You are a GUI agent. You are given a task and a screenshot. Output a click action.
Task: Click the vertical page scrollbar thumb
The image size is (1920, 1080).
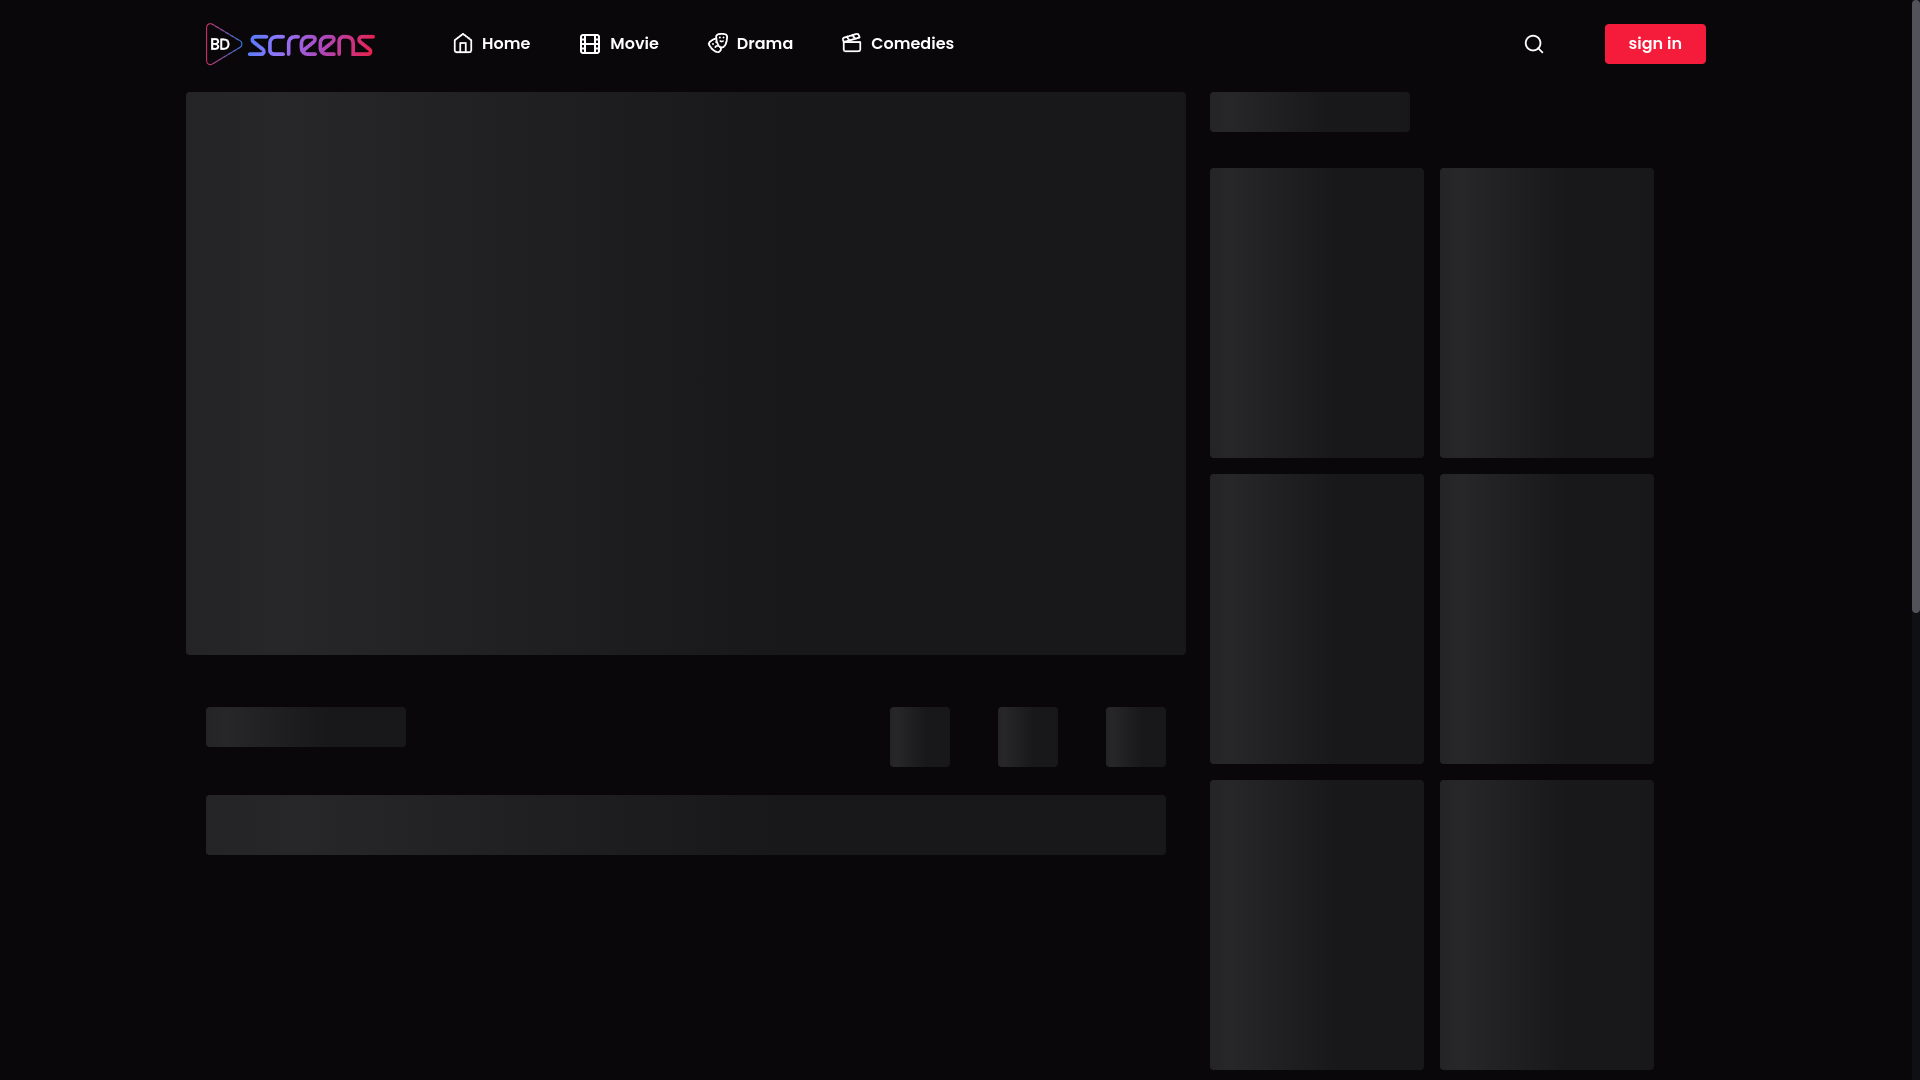[x=1915, y=306]
